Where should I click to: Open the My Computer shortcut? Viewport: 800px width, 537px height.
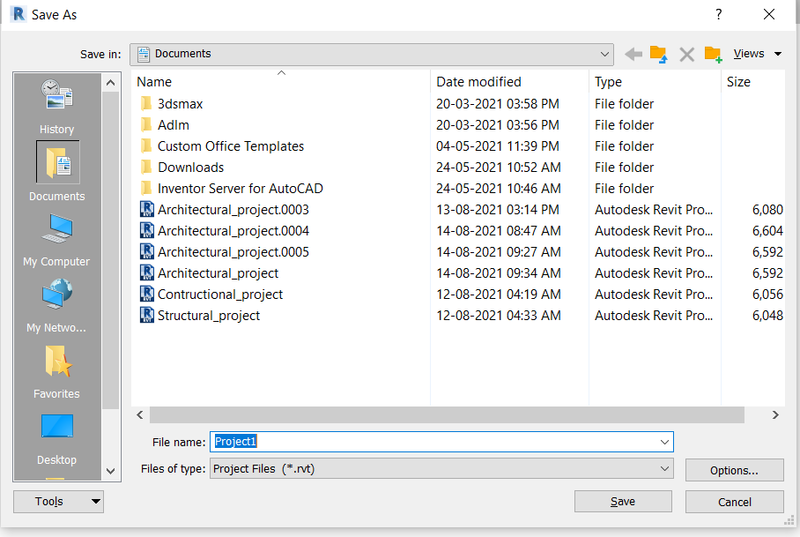click(57, 240)
